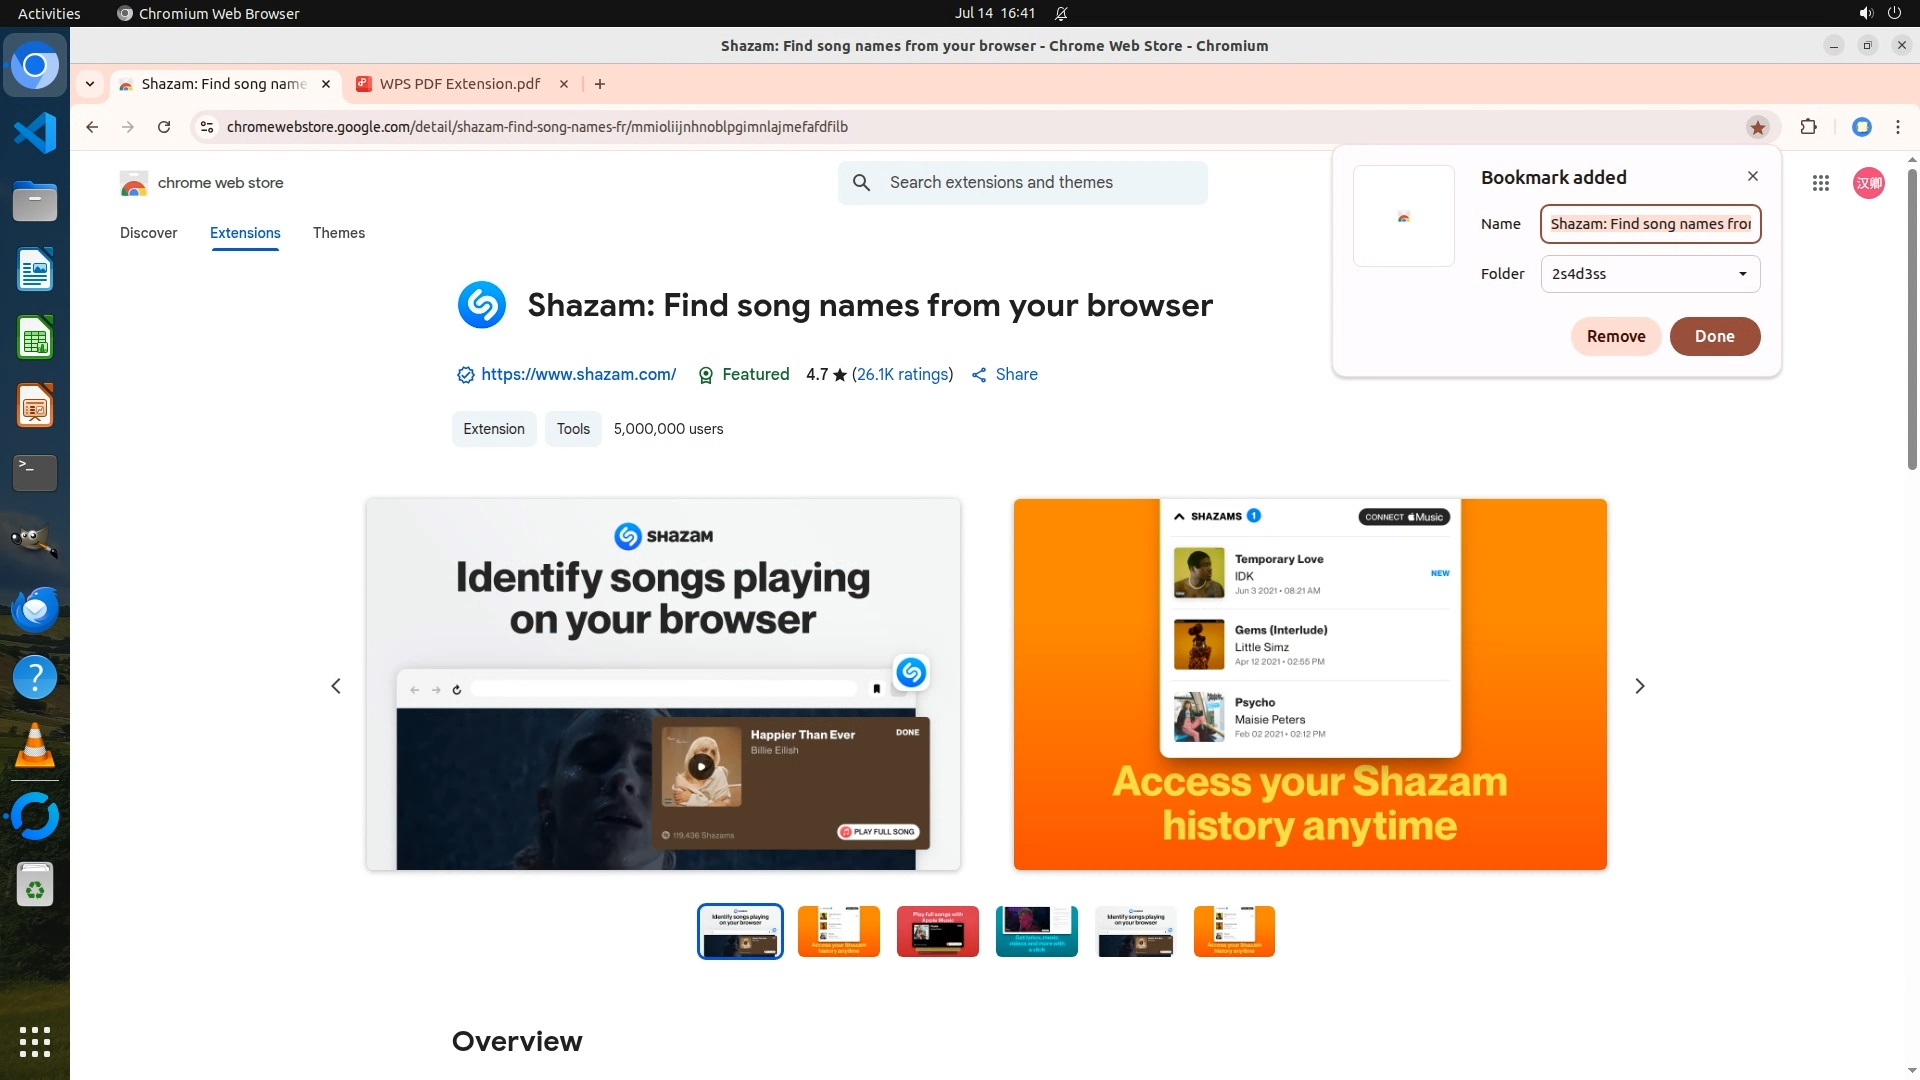This screenshot has width=1920, height=1080.
Task: Remove the bookmark with Remove button
Action: pyautogui.click(x=1615, y=336)
